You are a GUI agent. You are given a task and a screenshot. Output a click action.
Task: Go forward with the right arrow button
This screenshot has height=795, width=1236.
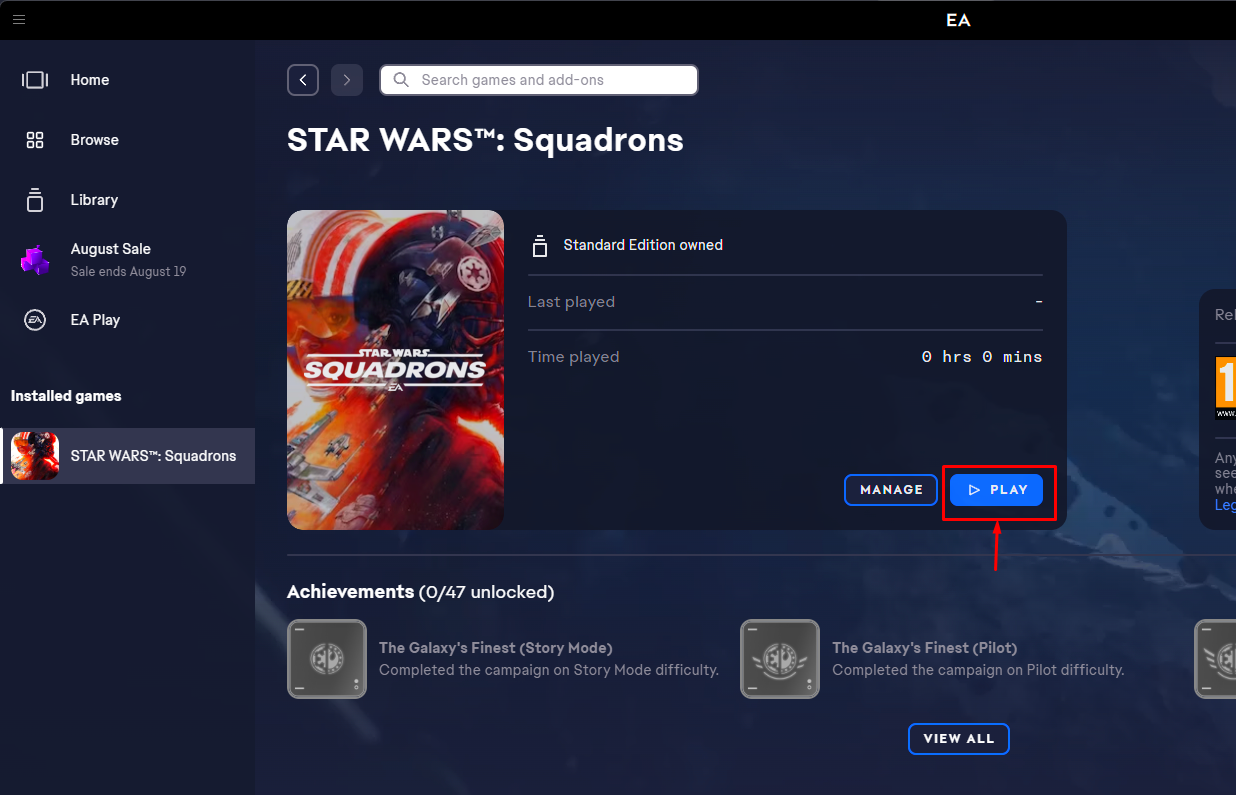(347, 80)
